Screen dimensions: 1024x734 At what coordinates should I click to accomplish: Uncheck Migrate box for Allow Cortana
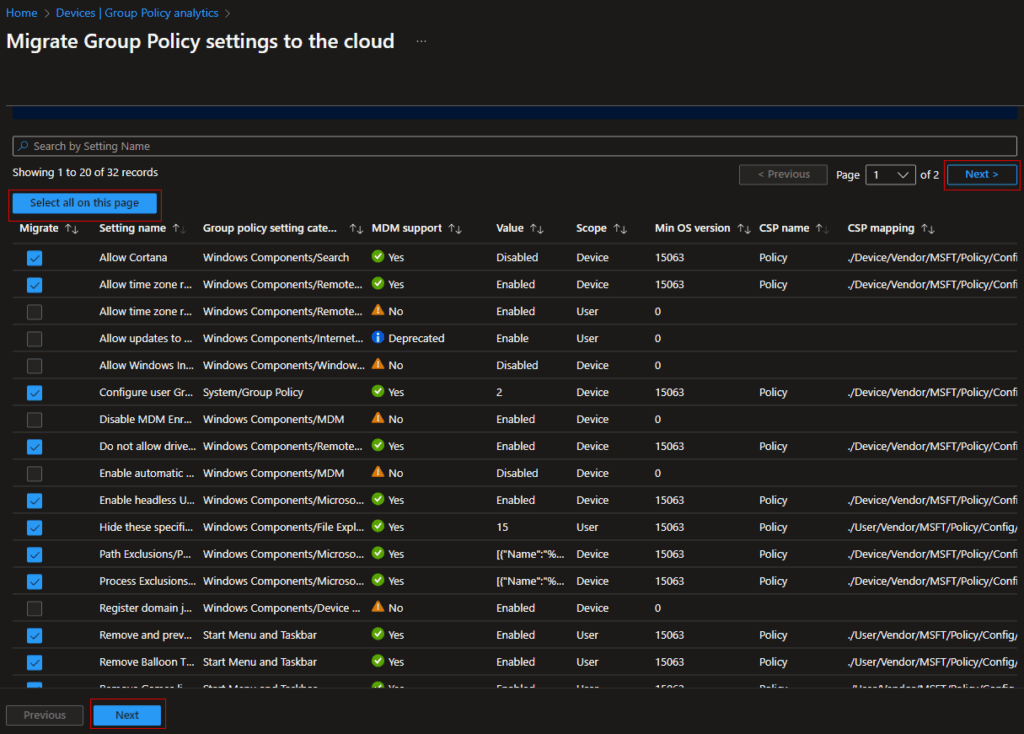[x=35, y=258]
